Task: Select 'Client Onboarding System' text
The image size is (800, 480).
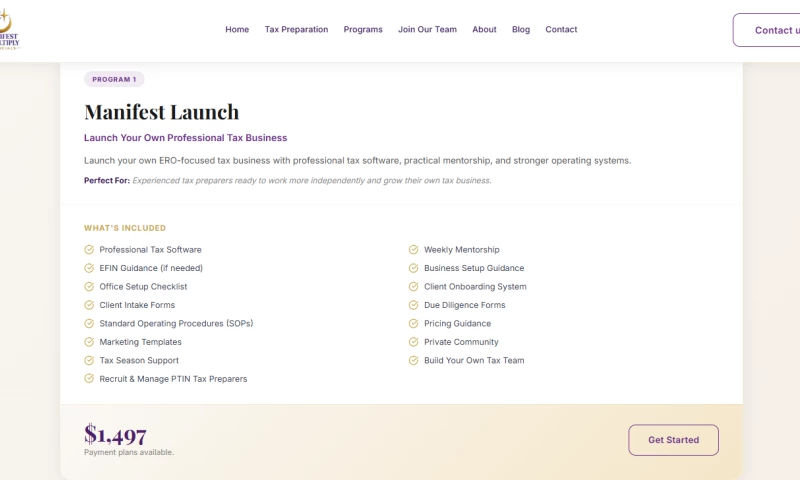Action: (475, 287)
